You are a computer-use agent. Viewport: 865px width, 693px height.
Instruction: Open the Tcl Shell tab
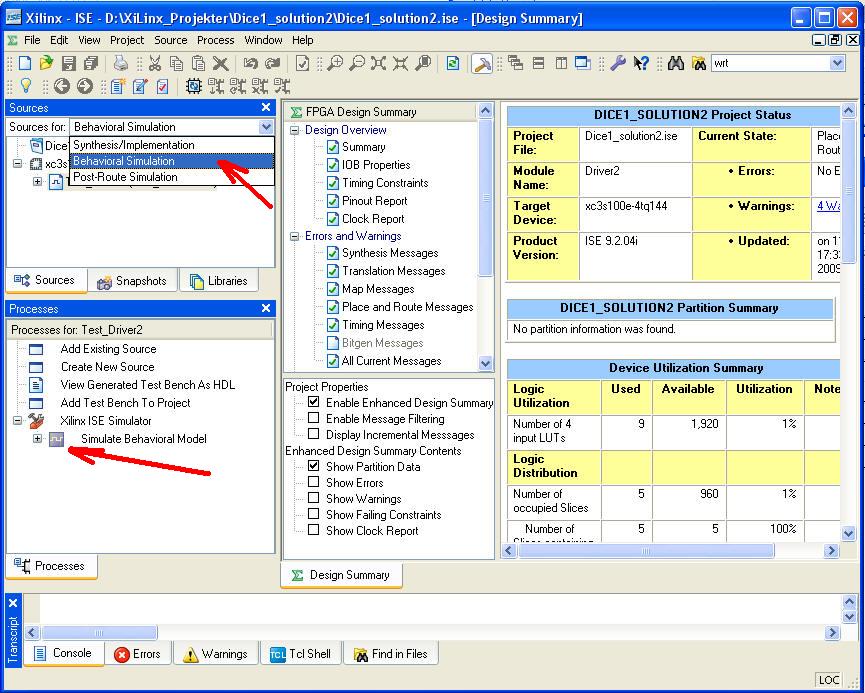pyautogui.click(x=301, y=654)
